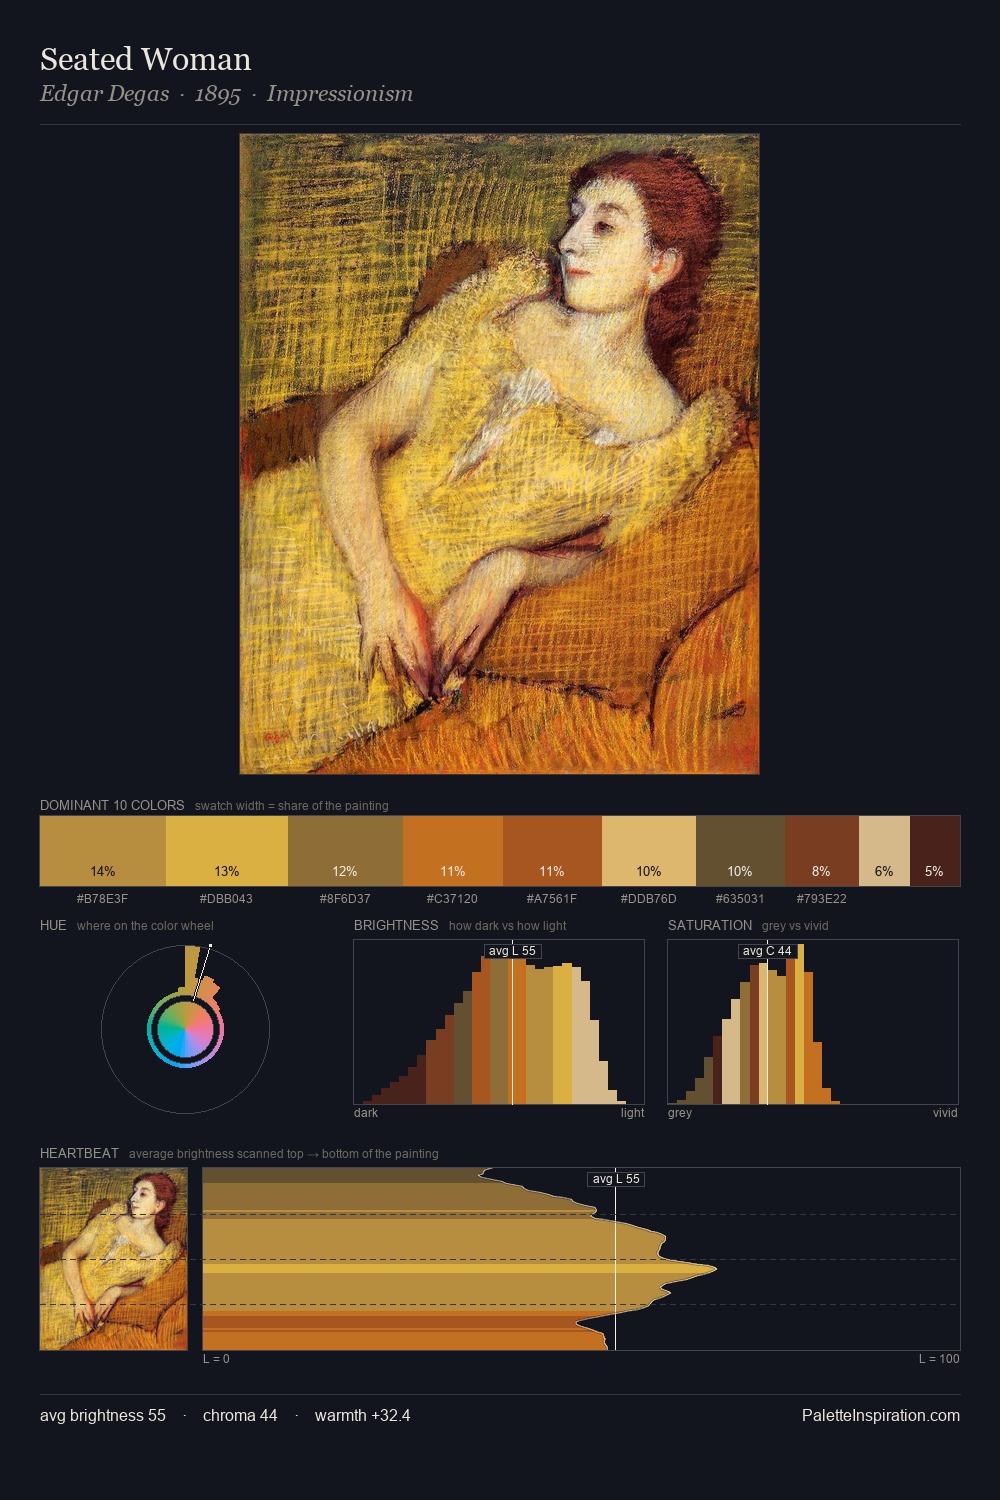
Task: Click the hue color wheel
Action: point(185,1029)
